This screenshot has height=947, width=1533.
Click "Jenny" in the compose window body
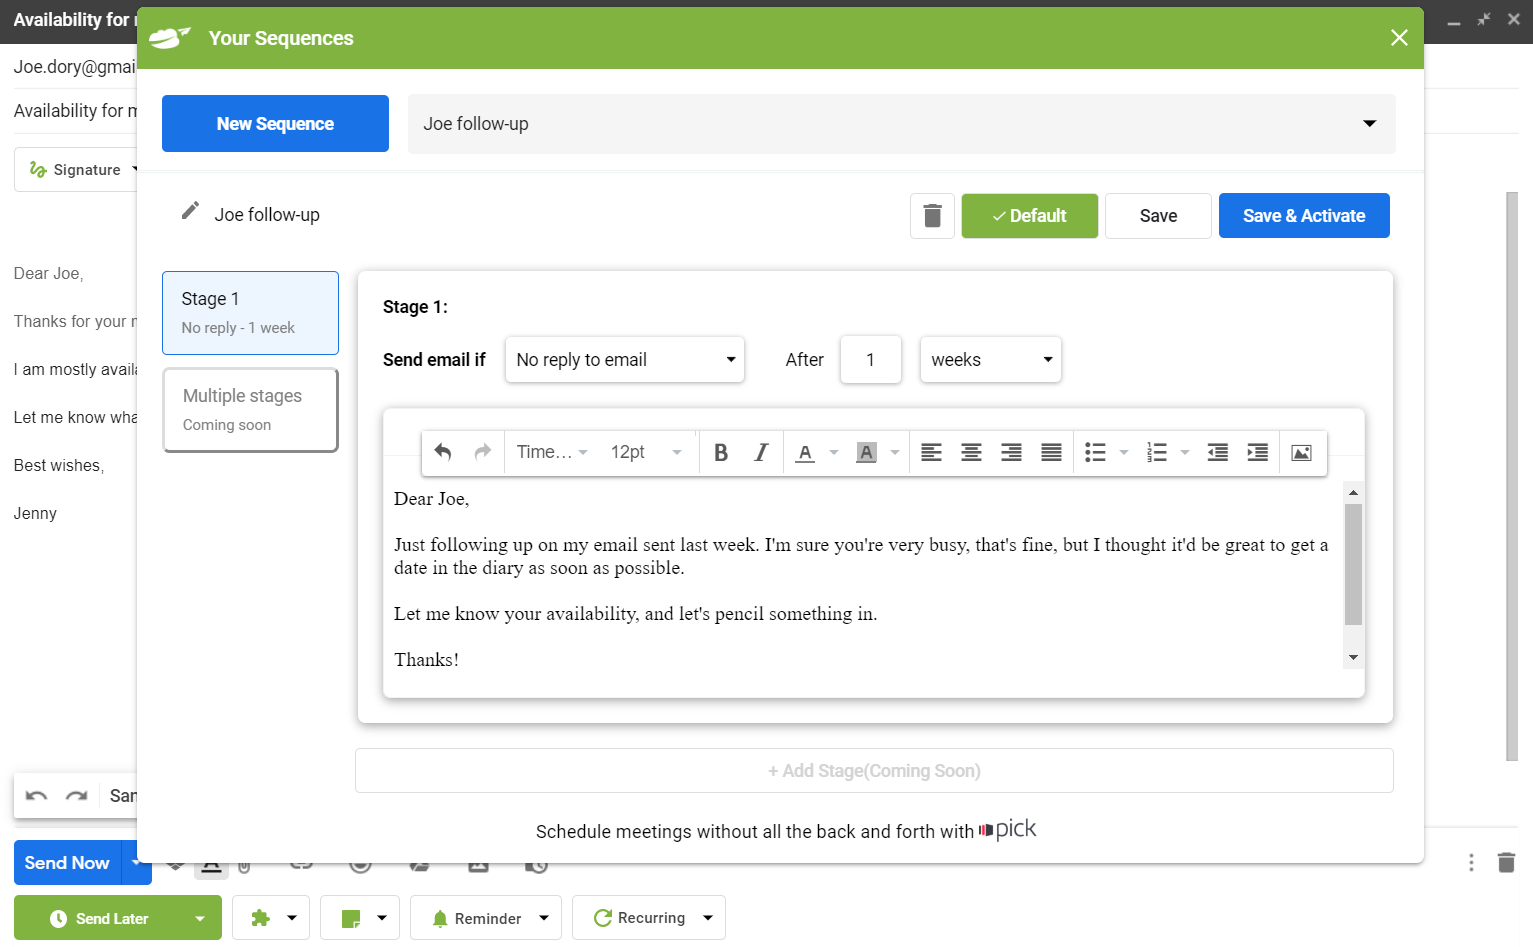coord(35,514)
